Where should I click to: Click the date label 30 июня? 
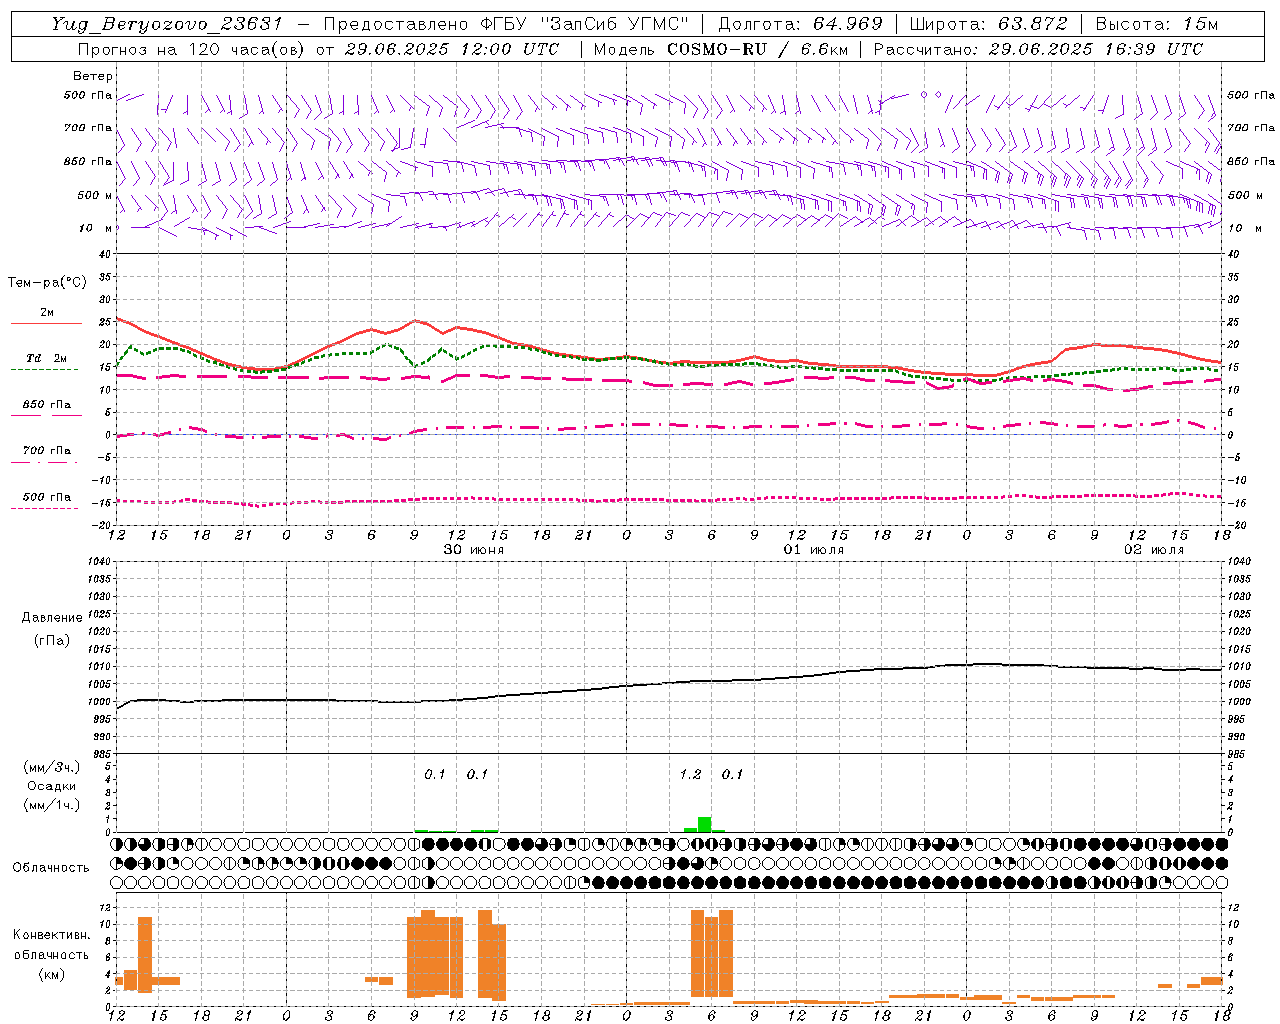(x=474, y=550)
